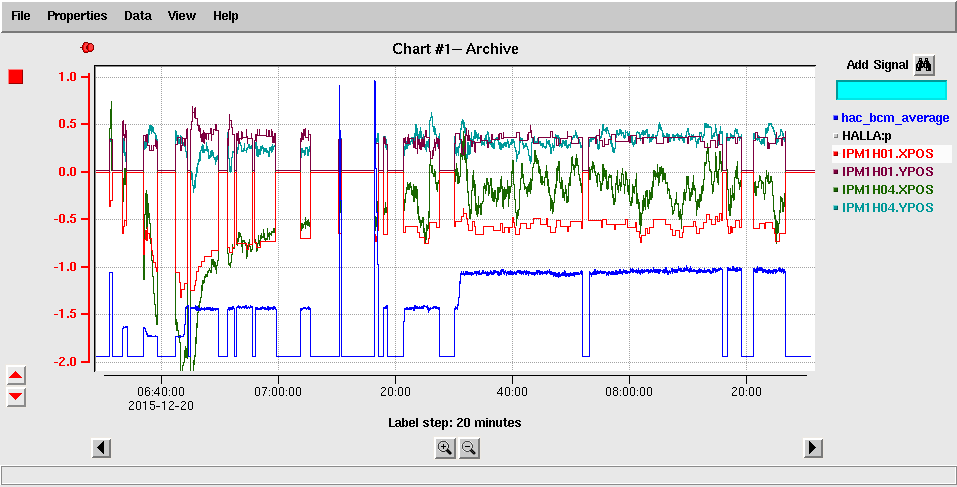Open the Data menu

pos(137,16)
